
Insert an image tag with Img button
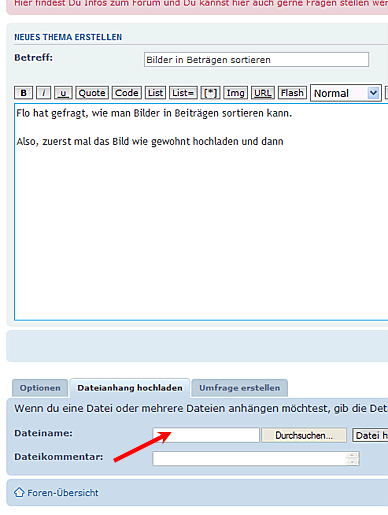(x=236, y=93)
